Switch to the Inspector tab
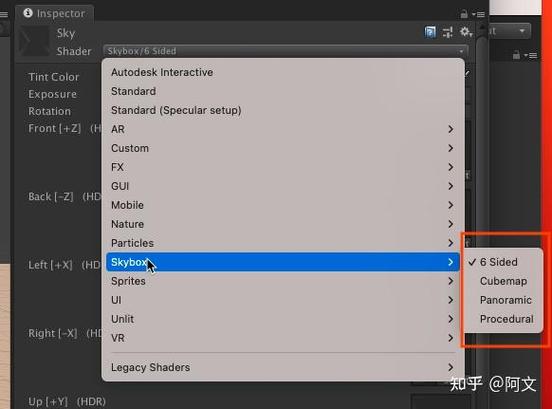Viewport: 552px width, 409px height. click(x=55, y=13)
